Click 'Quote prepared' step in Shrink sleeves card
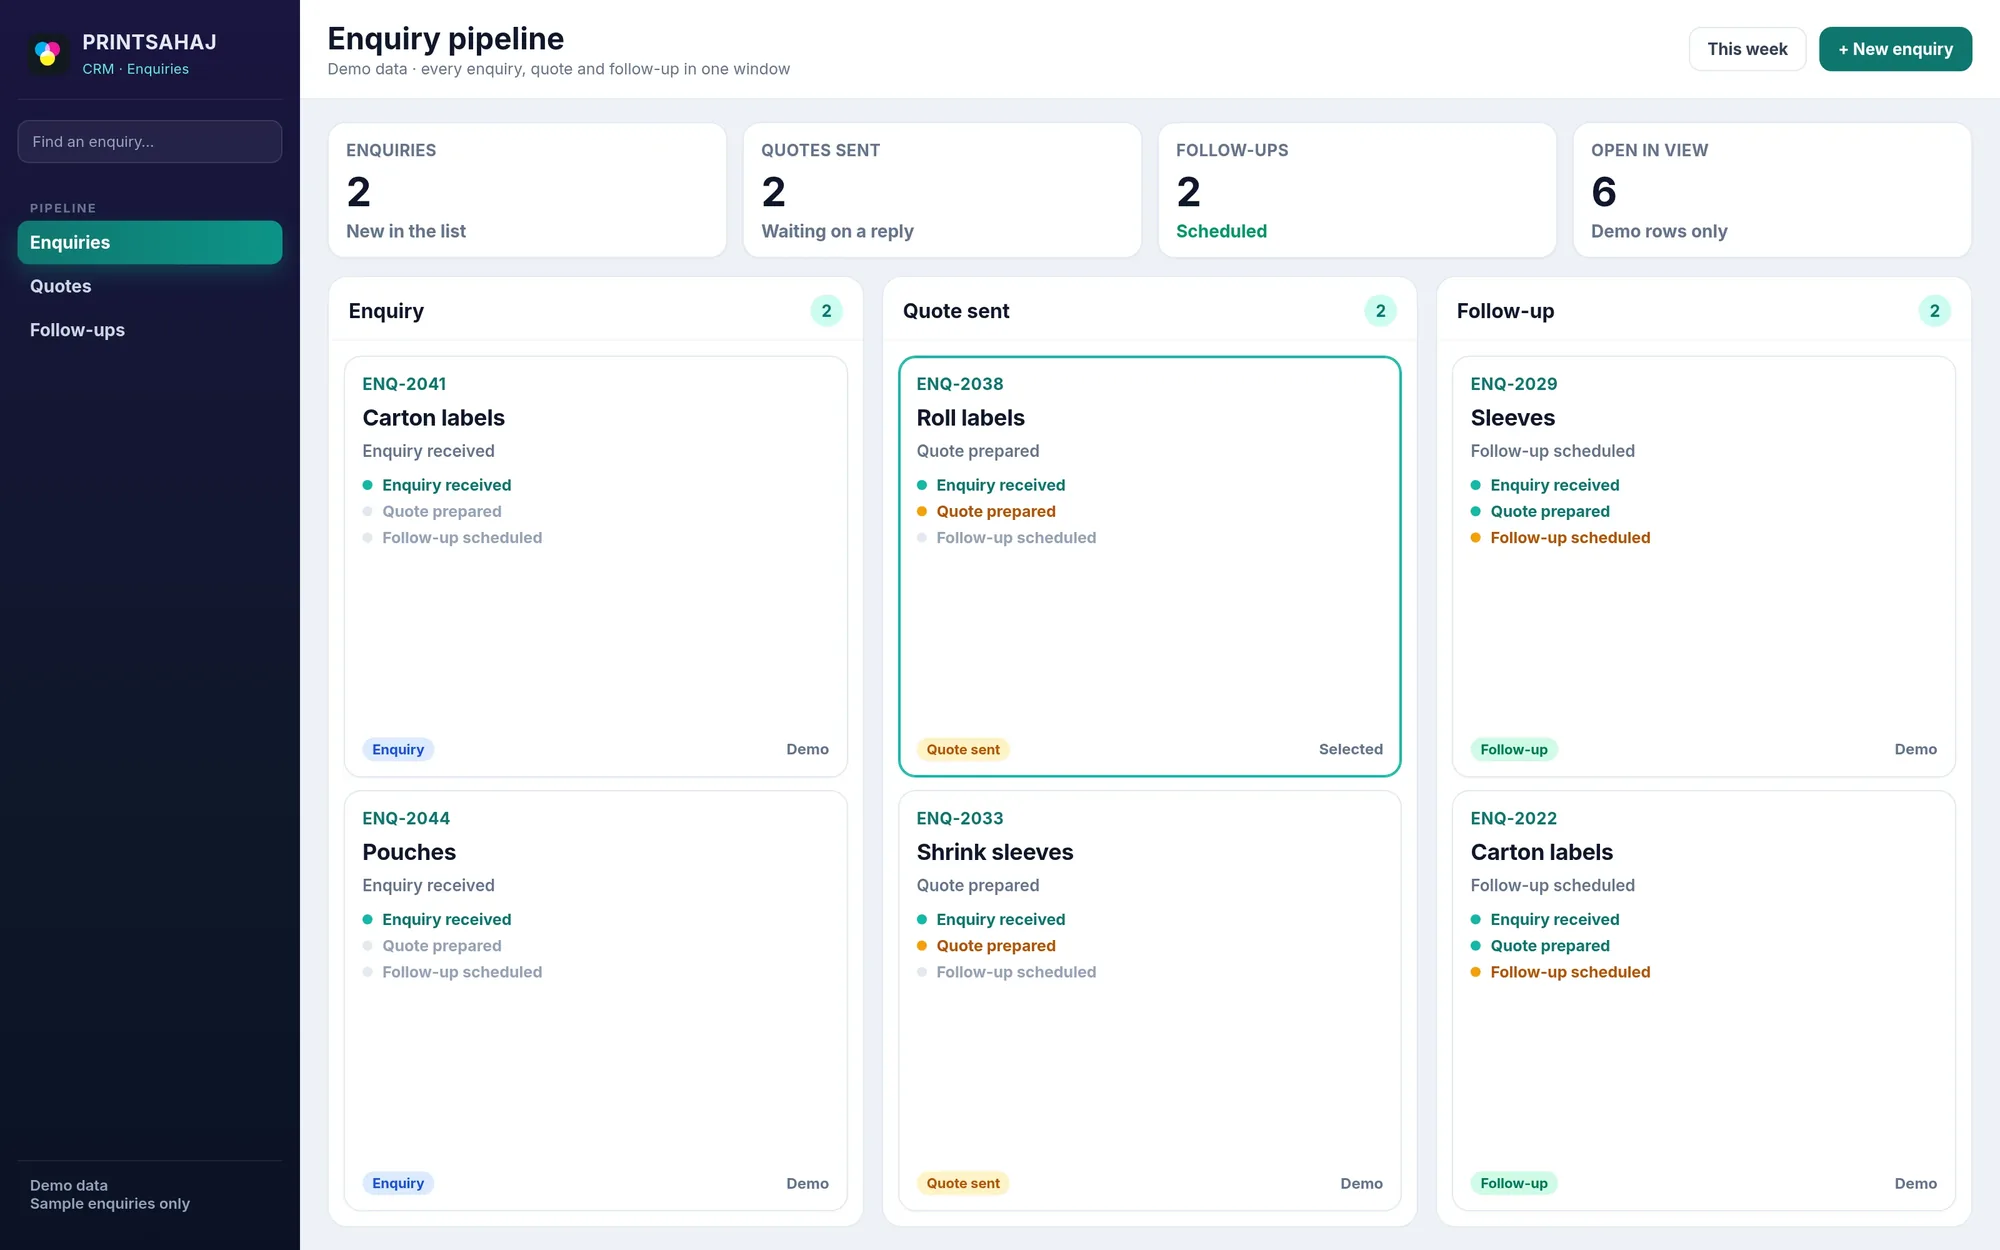Screen dimensions: 2000x1250 pos(996,945)
